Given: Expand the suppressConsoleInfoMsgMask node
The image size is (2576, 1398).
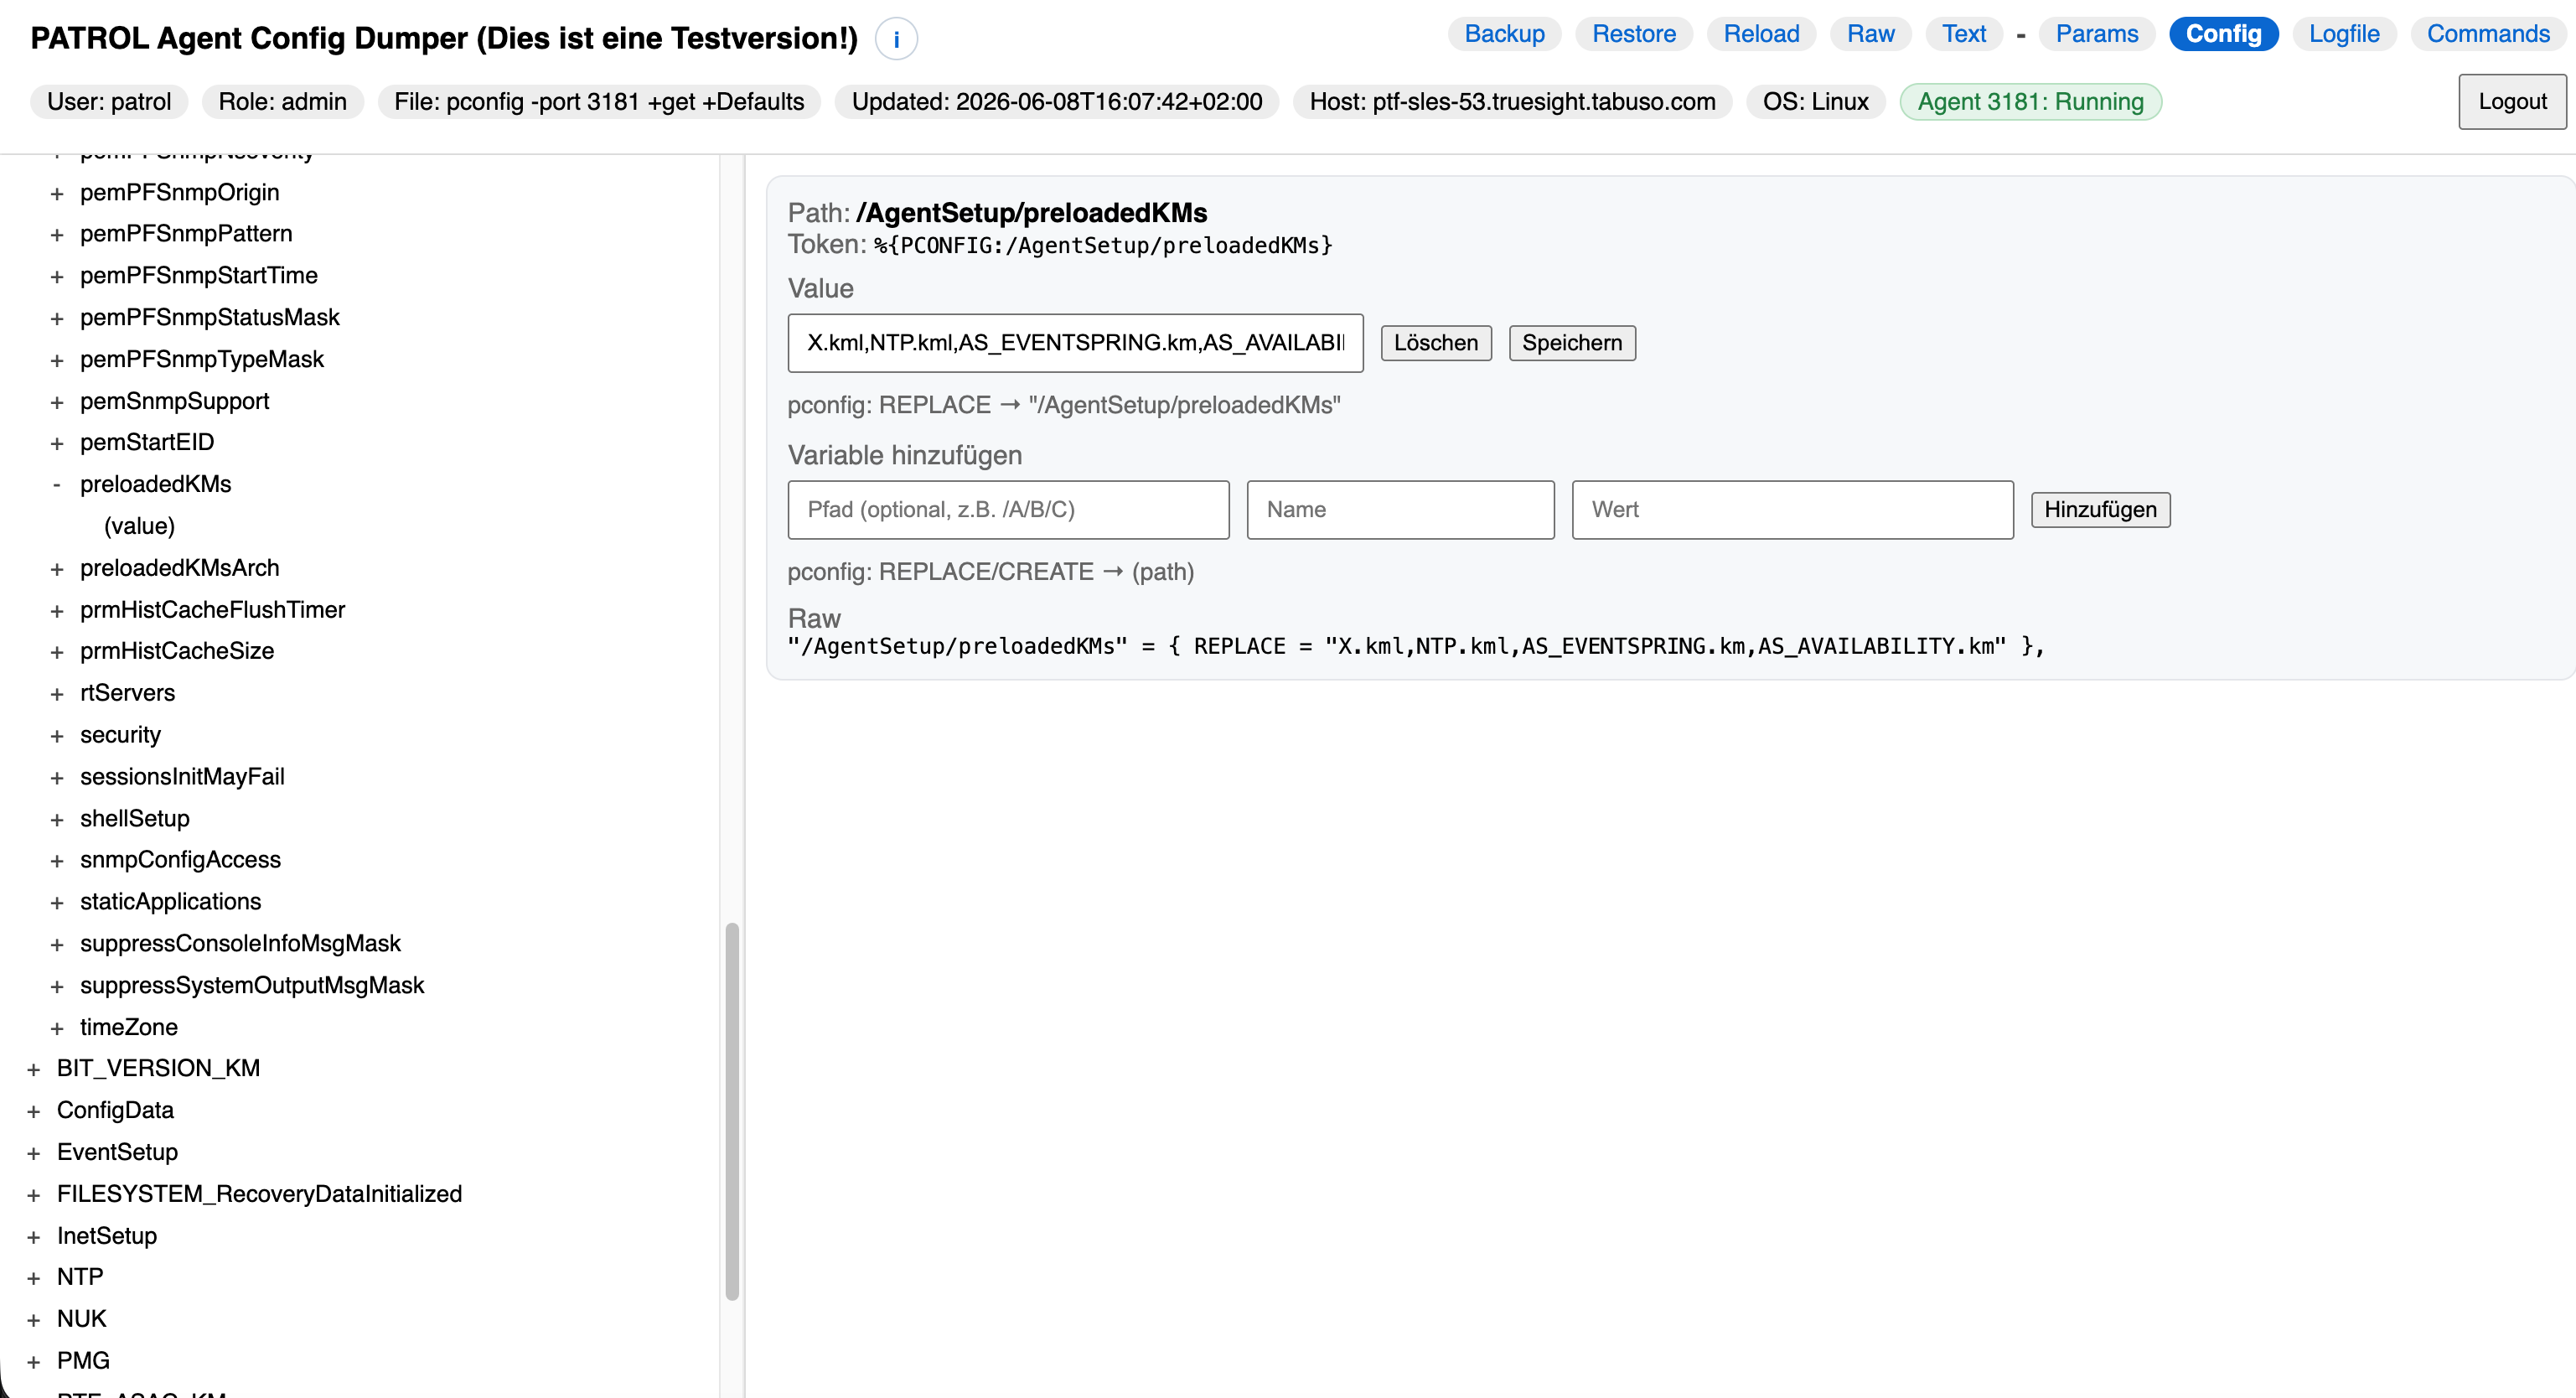Looking at the screenshot, I should tap(57, 946).
